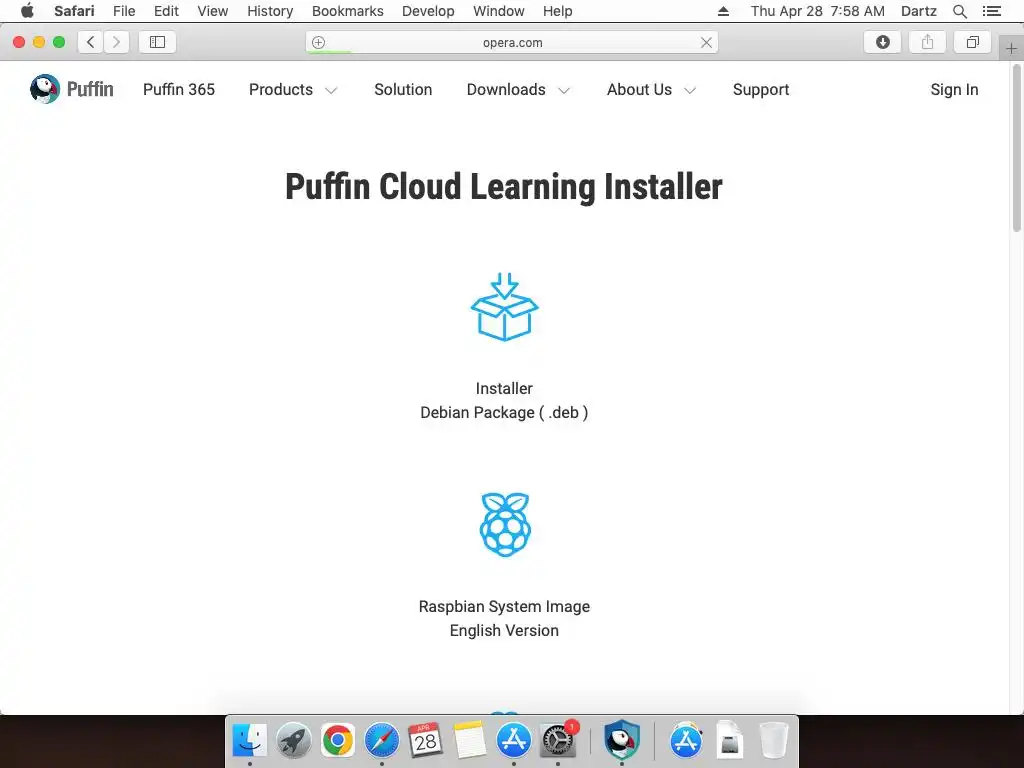This screenshot has width=1024, height=768.
Task: Click the Raspberry Pi logo icon
Action: 505,524
